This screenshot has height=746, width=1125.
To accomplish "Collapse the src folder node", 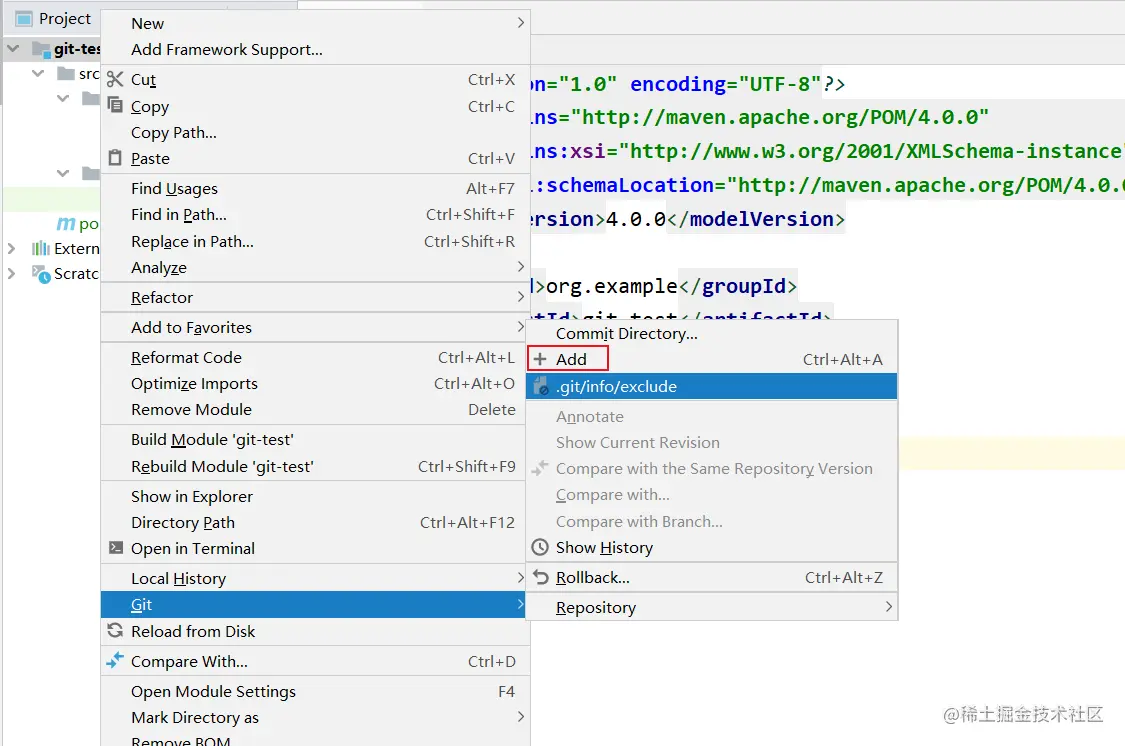I will click(38, 73).
